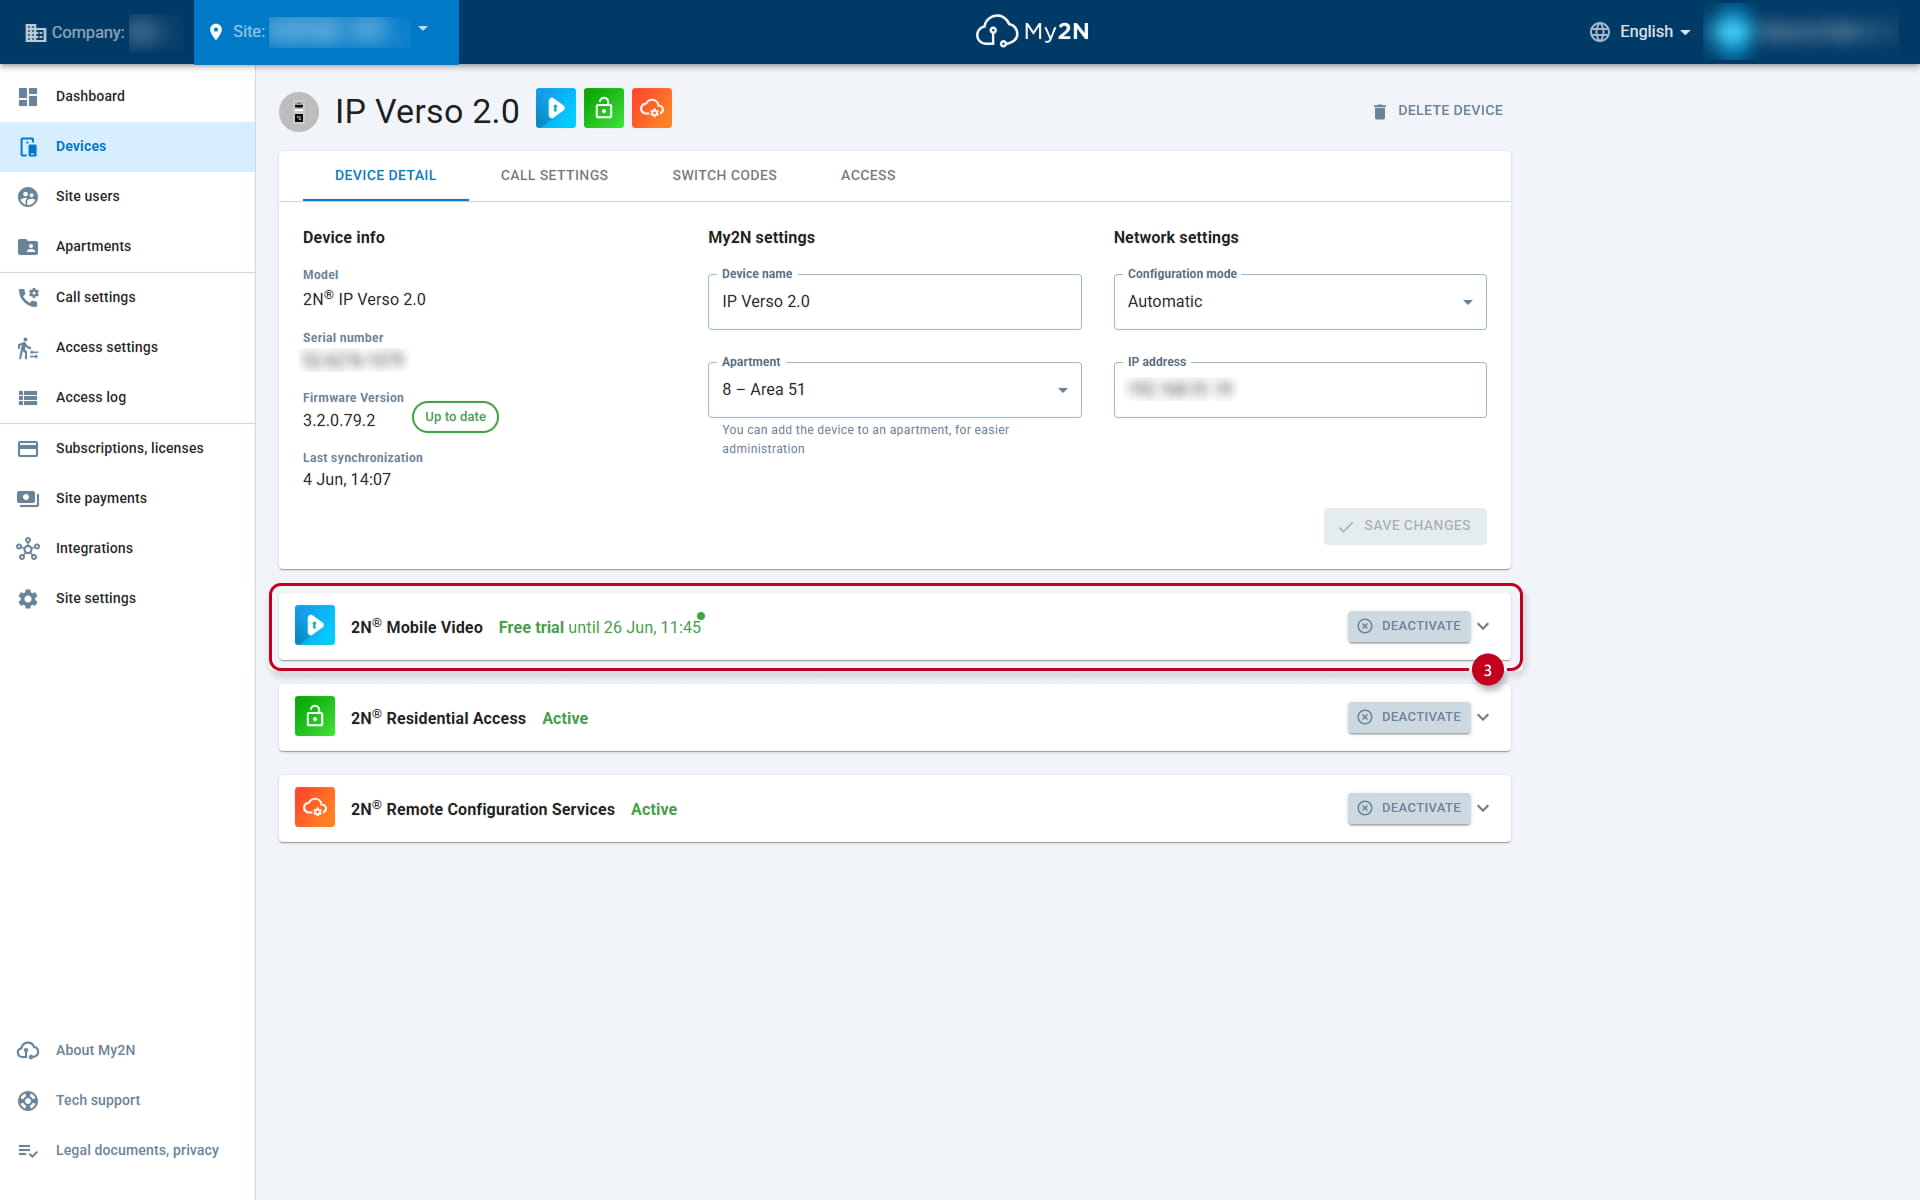Screen dimensions: 1920x1200
Task: Click the Company building icon in top bar
Action: (x=35, y=32)
